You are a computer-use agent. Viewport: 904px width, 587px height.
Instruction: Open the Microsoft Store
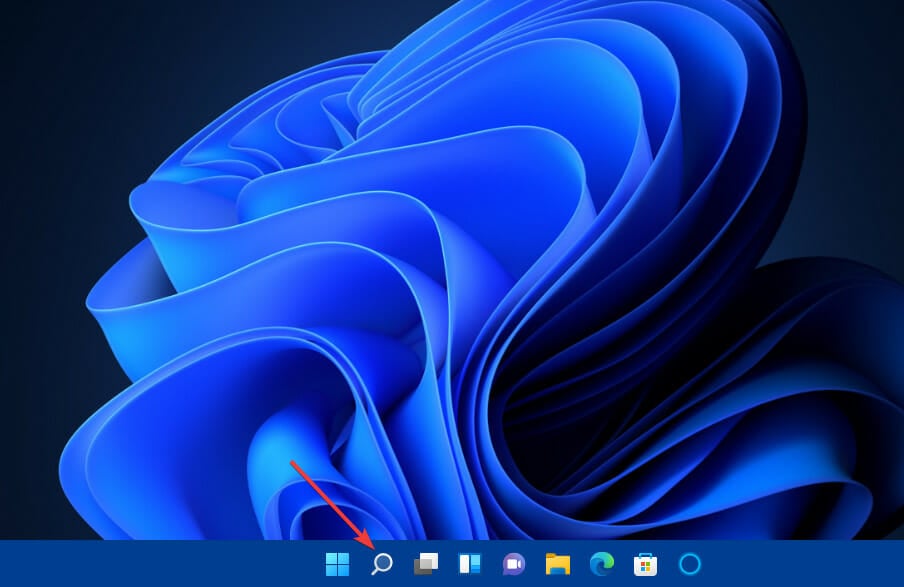[645, 564]
